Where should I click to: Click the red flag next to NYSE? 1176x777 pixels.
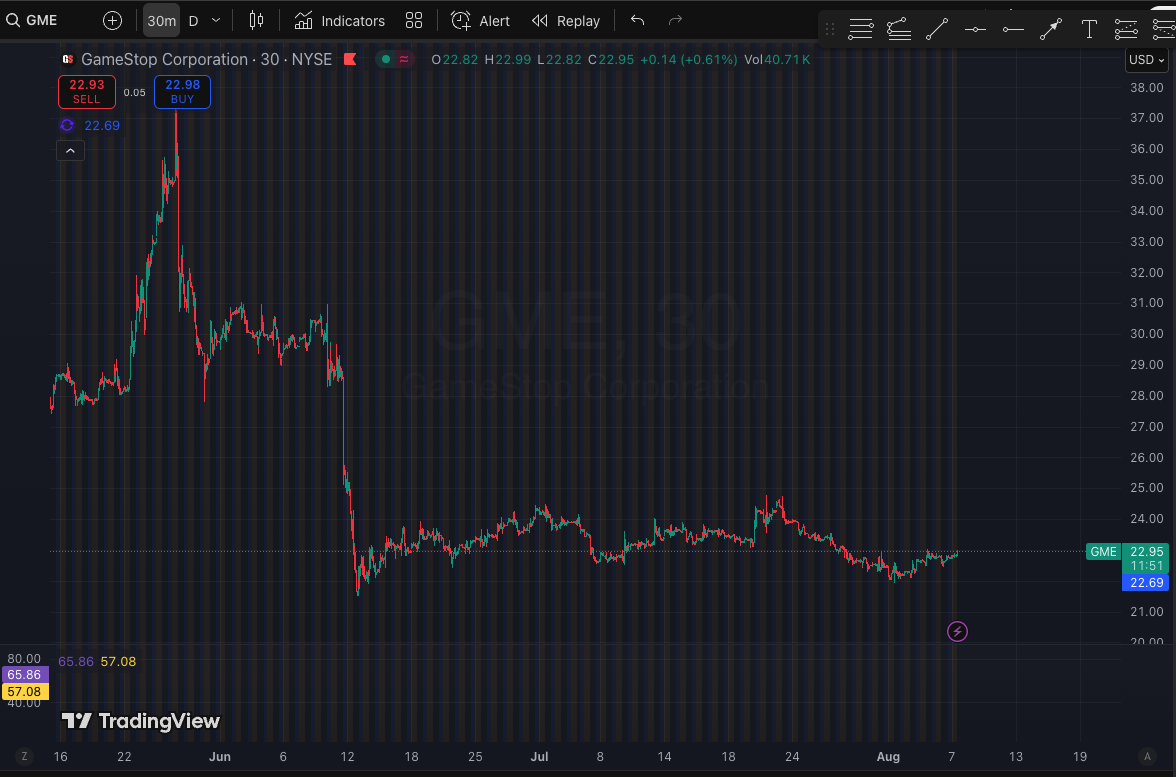(350, 59)
